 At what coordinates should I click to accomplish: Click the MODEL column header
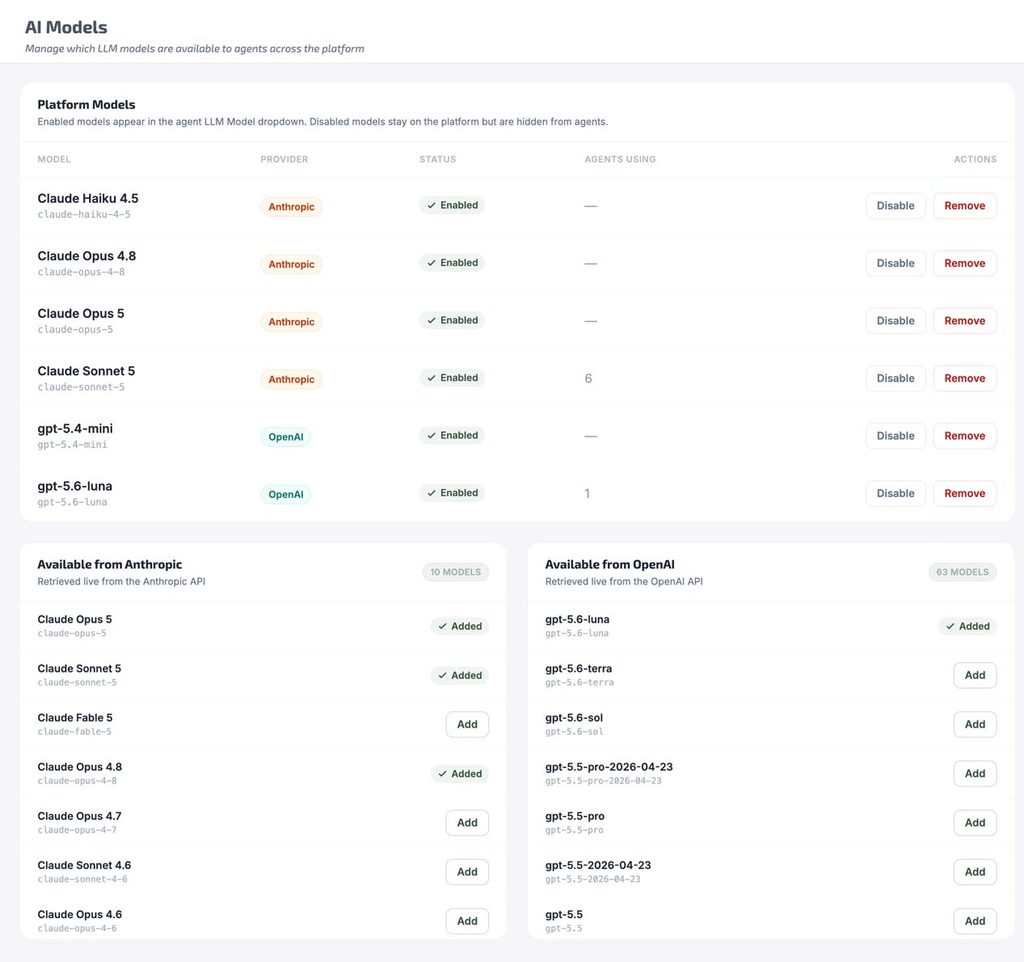54,159
